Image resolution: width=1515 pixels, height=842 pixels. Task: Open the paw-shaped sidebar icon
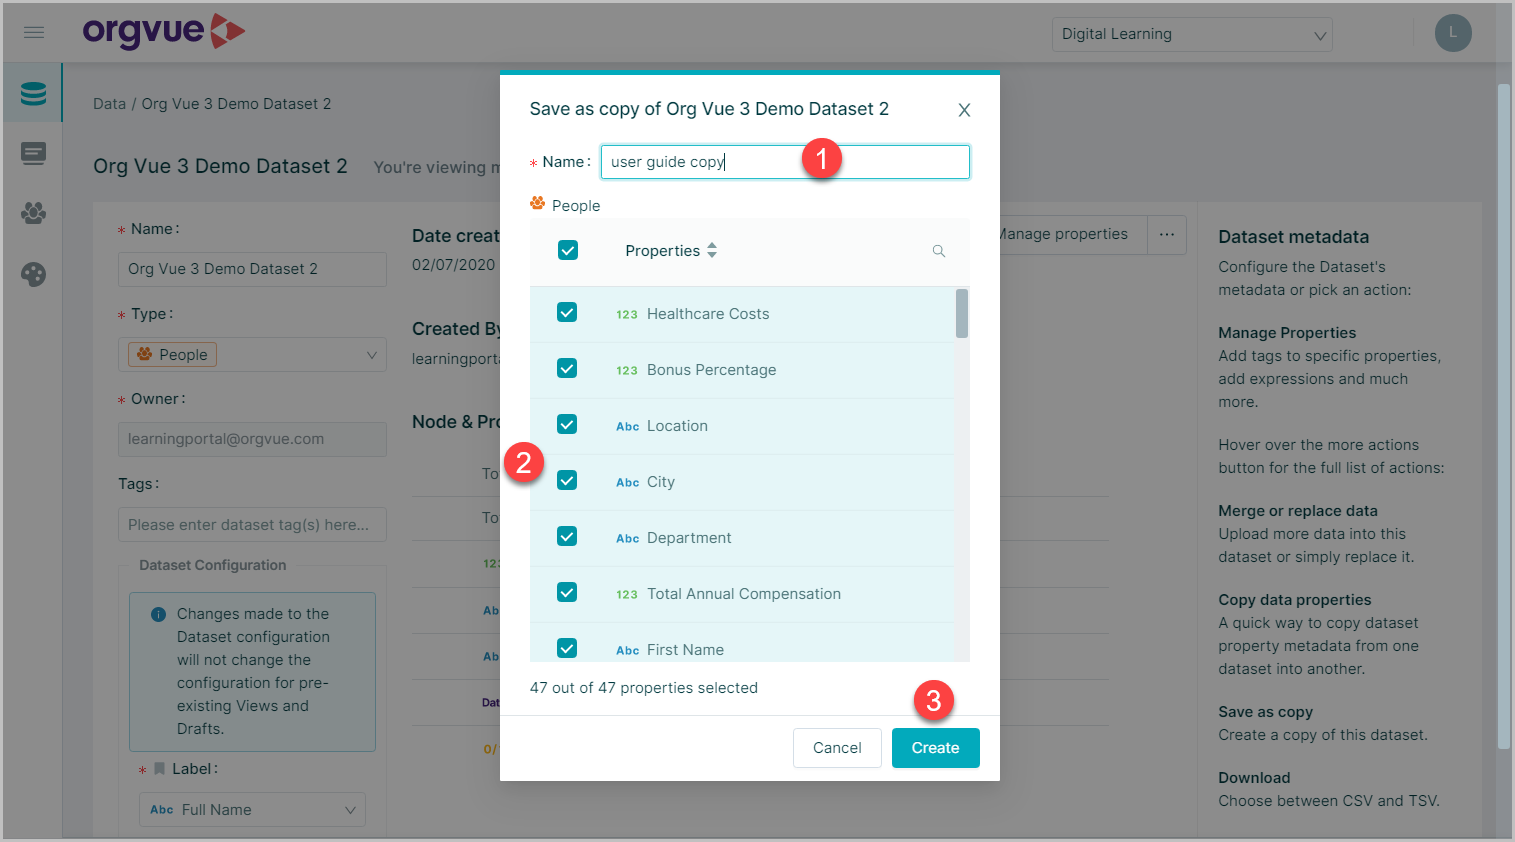33,213
